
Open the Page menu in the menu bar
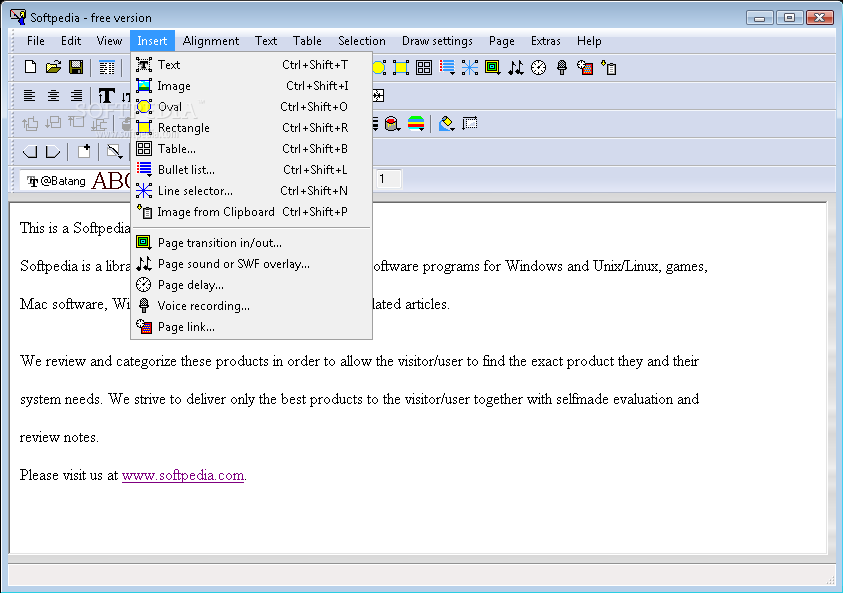click(x=502, y=41)
